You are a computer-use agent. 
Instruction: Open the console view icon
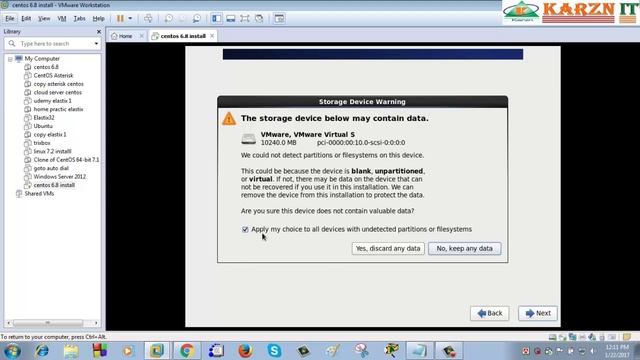pos(279,18)
